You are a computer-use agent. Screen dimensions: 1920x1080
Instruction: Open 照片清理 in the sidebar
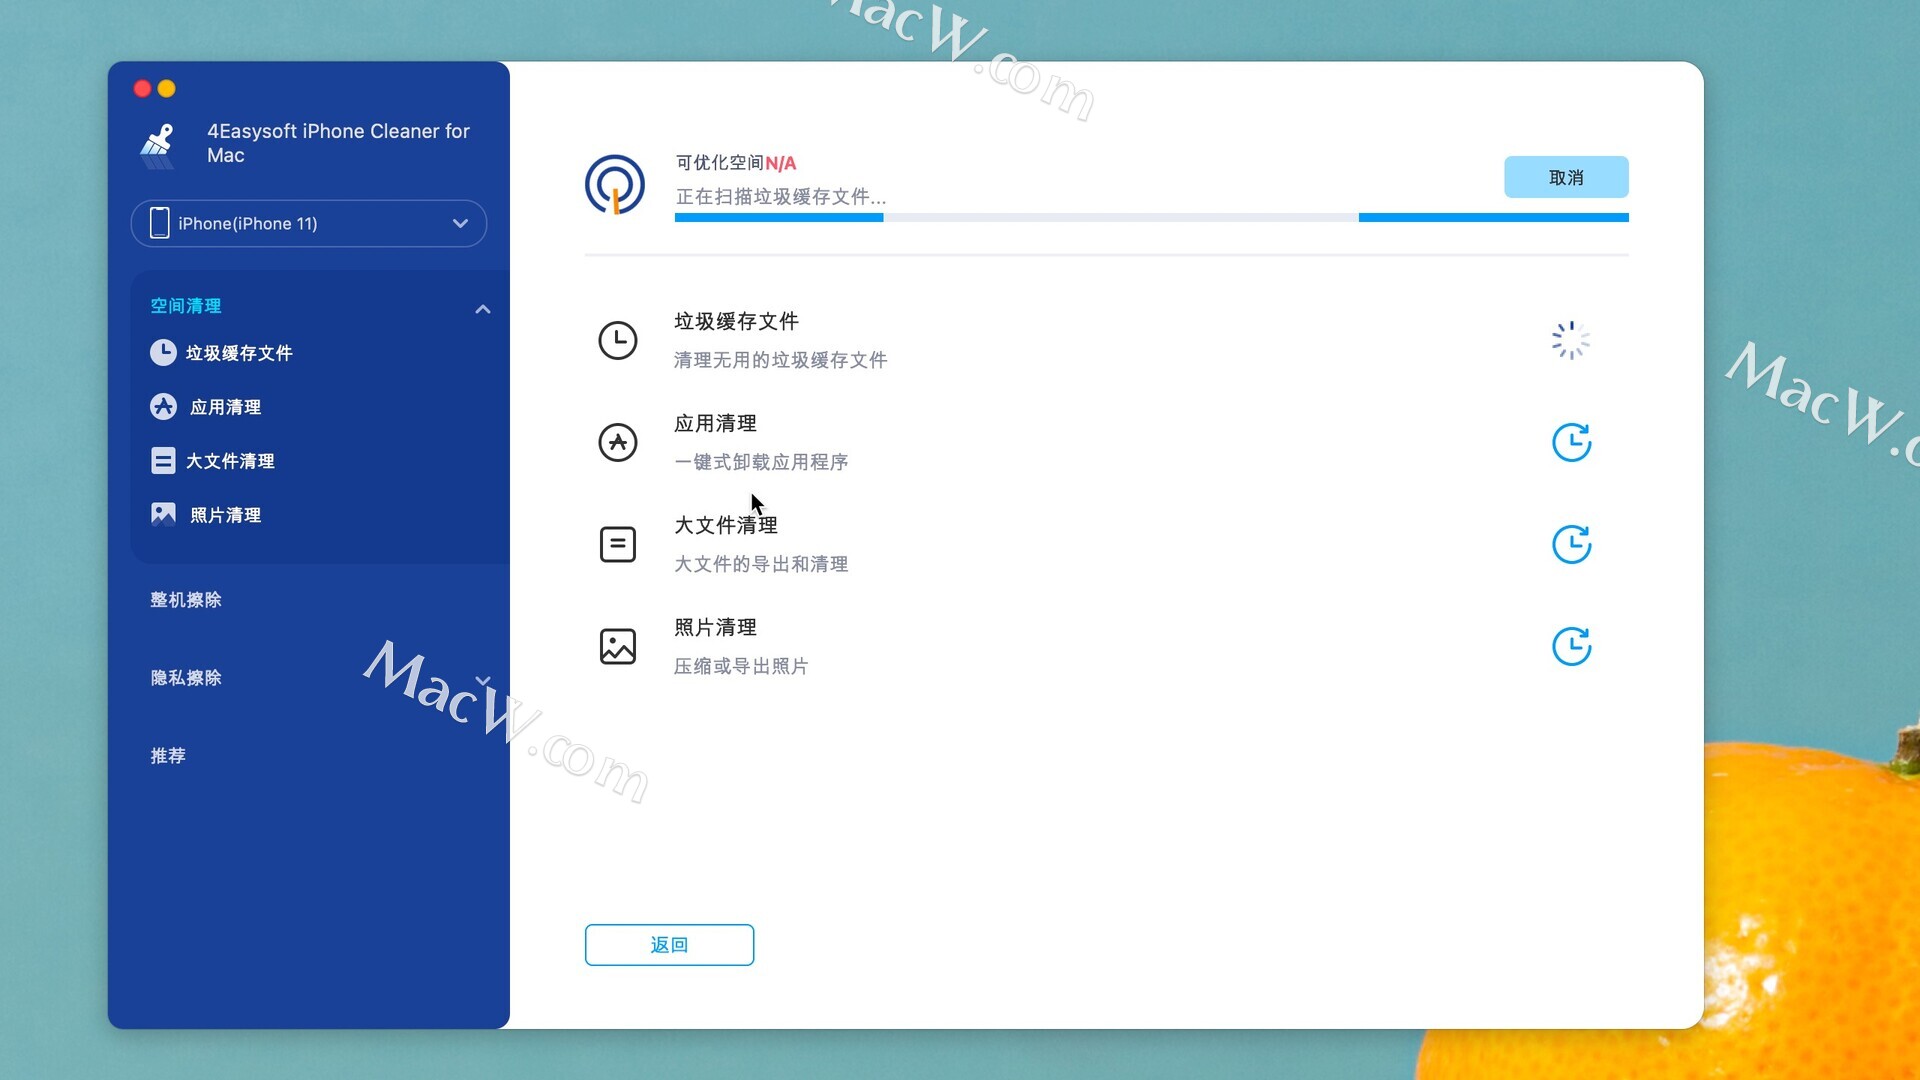click(225, 515)
